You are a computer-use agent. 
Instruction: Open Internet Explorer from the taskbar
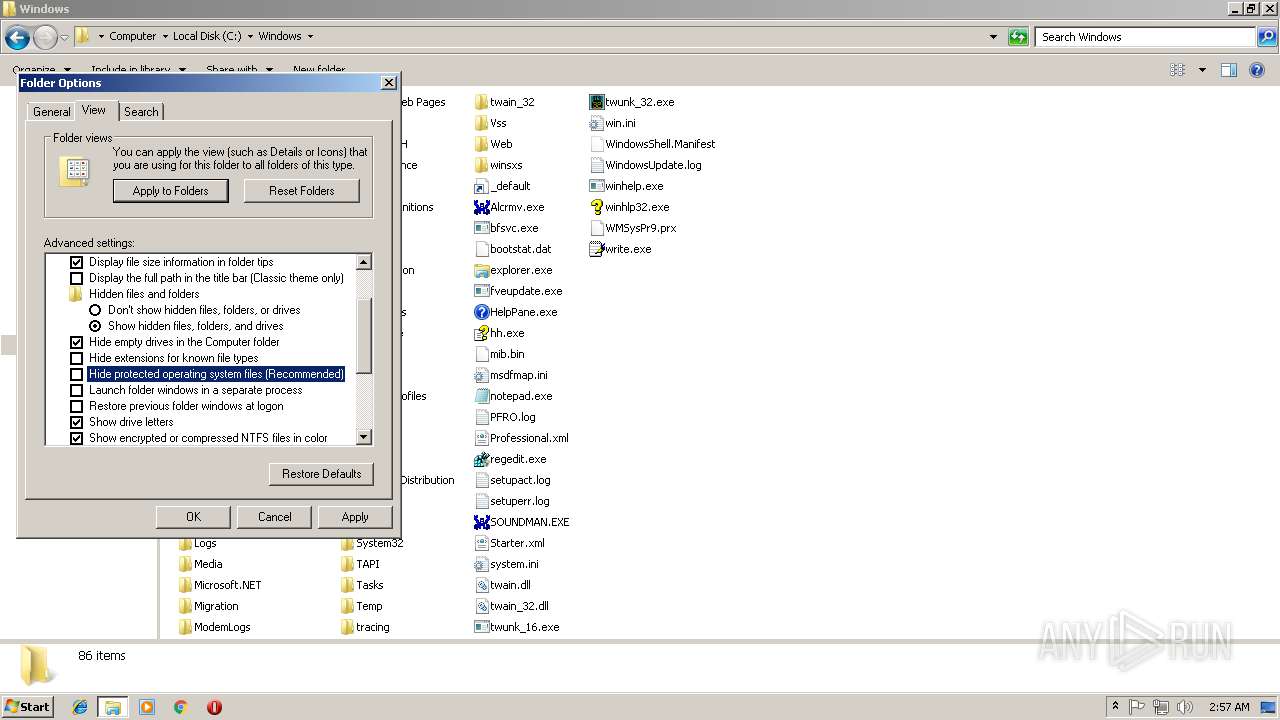coord(80,707)
